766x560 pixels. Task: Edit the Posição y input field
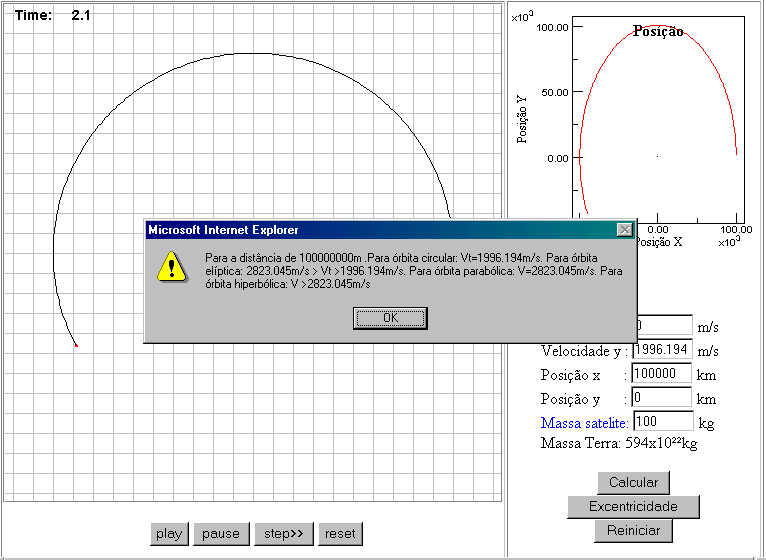coord(662,398)
